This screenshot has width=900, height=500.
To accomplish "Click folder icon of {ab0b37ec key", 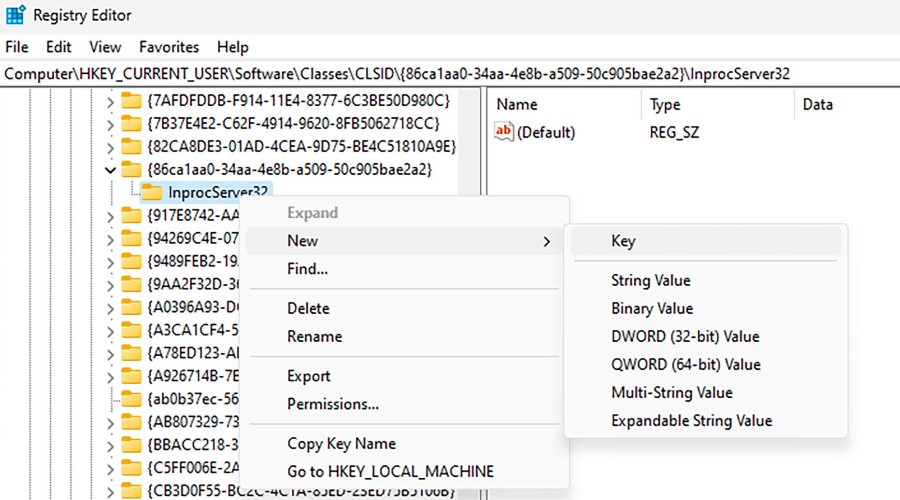I will coord(131,399).
